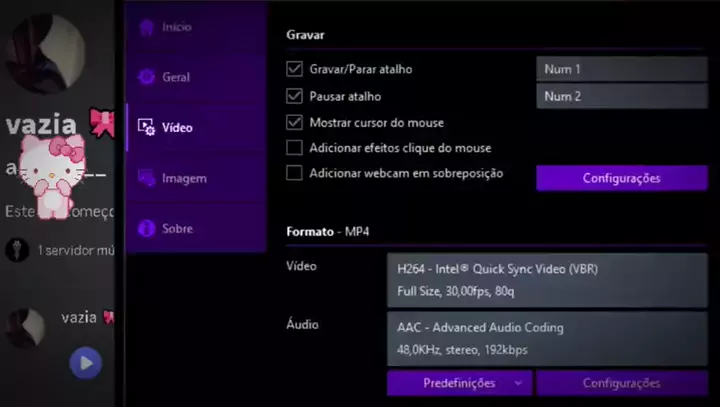Open the Geral settings tab

pos(176,77)
